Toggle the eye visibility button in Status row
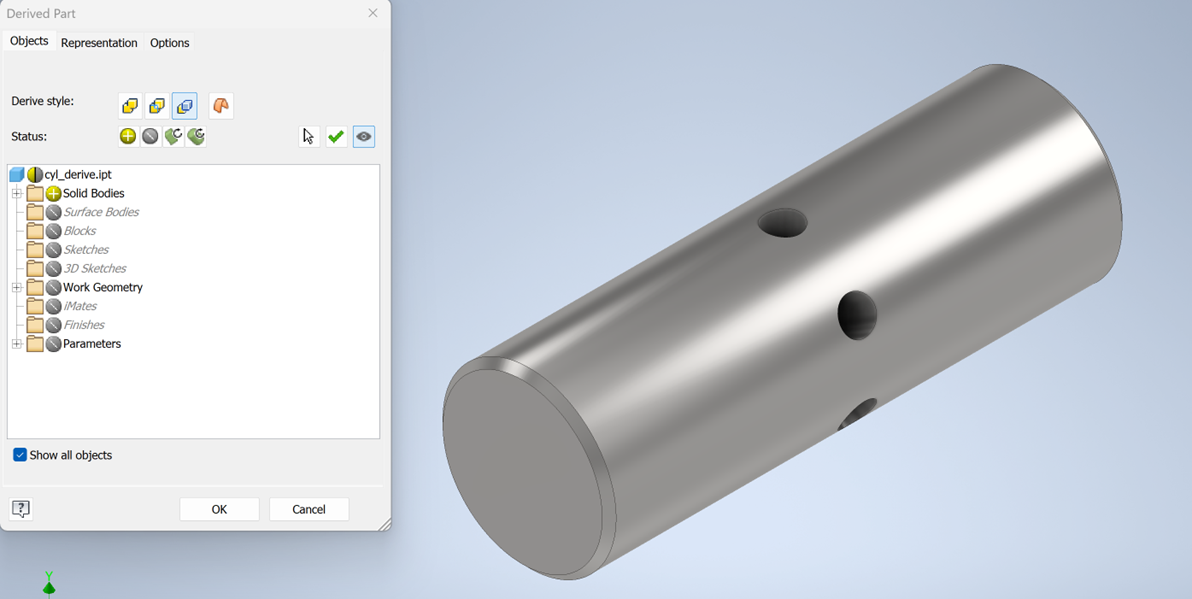The image size is (1192, 599). [x=364, y=137]
